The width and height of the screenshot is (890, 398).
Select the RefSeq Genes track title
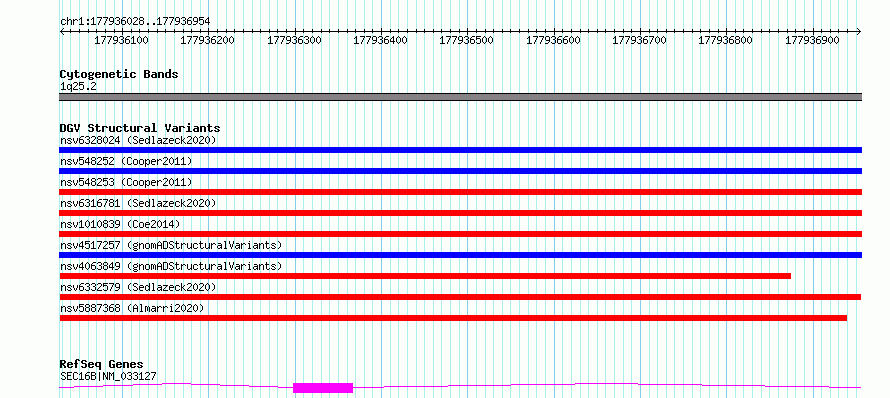tap(102, 365)
